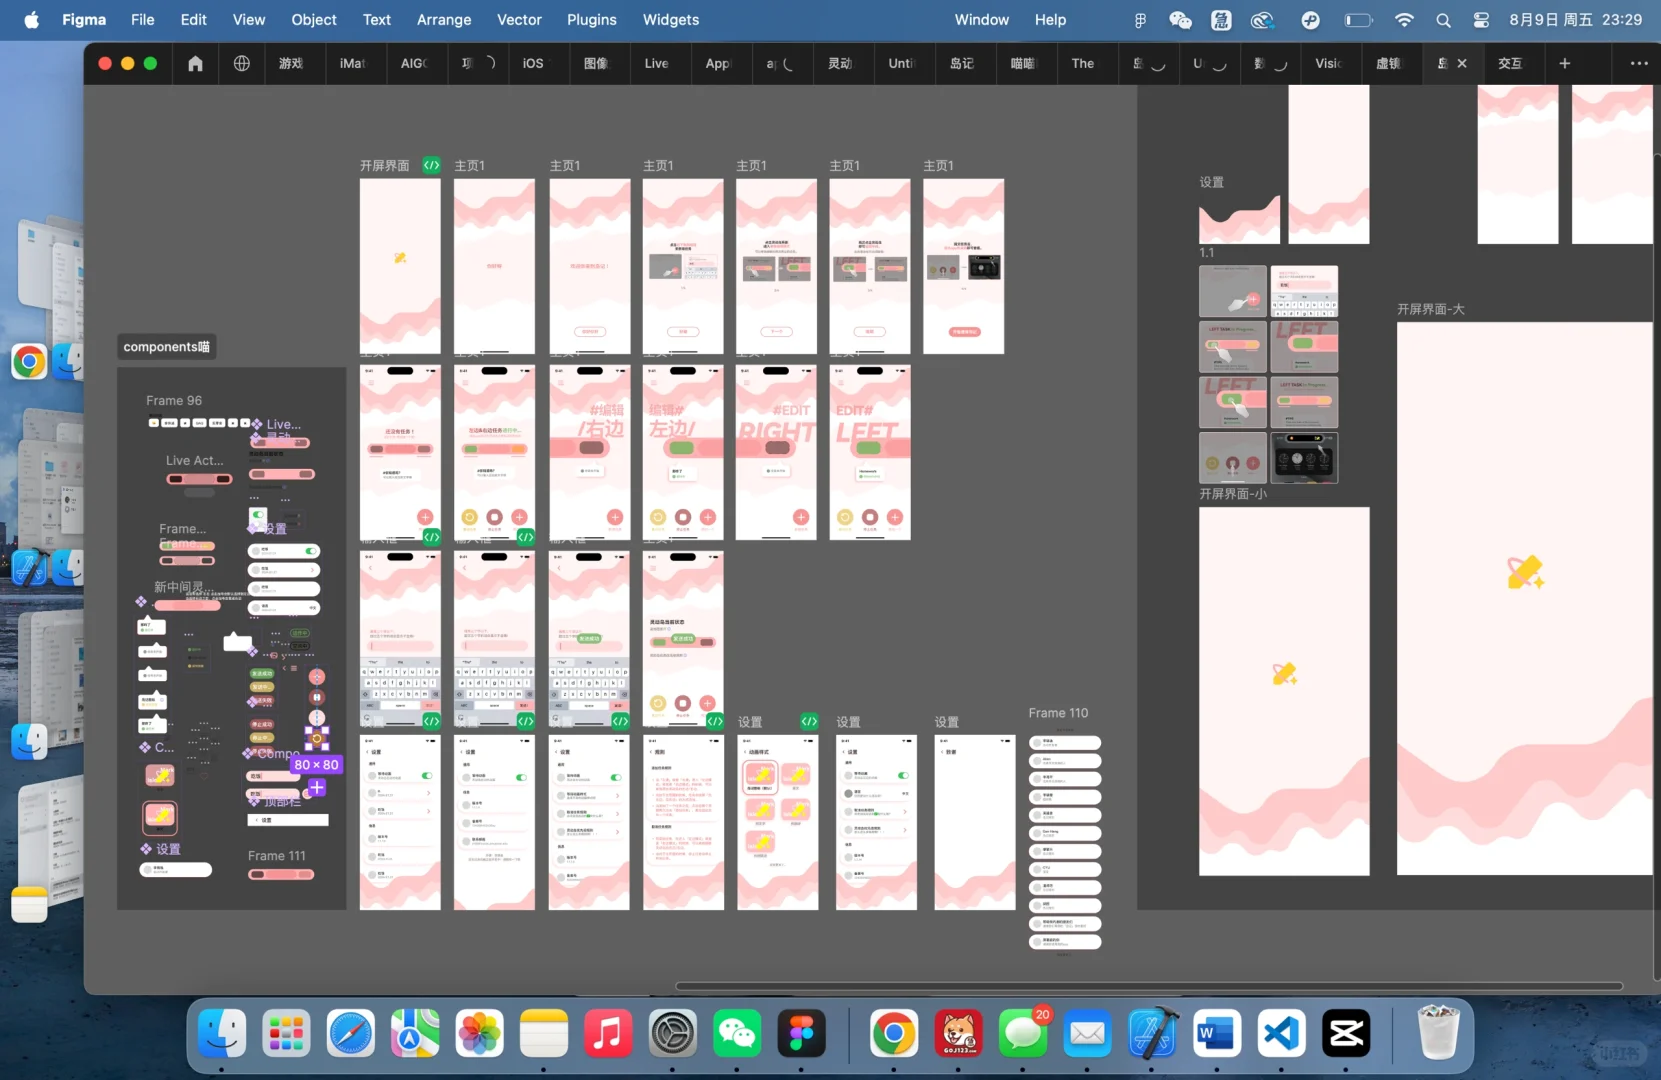Check battery status in the menu bar
The width and height of the screenshot is (1661, 1080).
coord(1358,20)
